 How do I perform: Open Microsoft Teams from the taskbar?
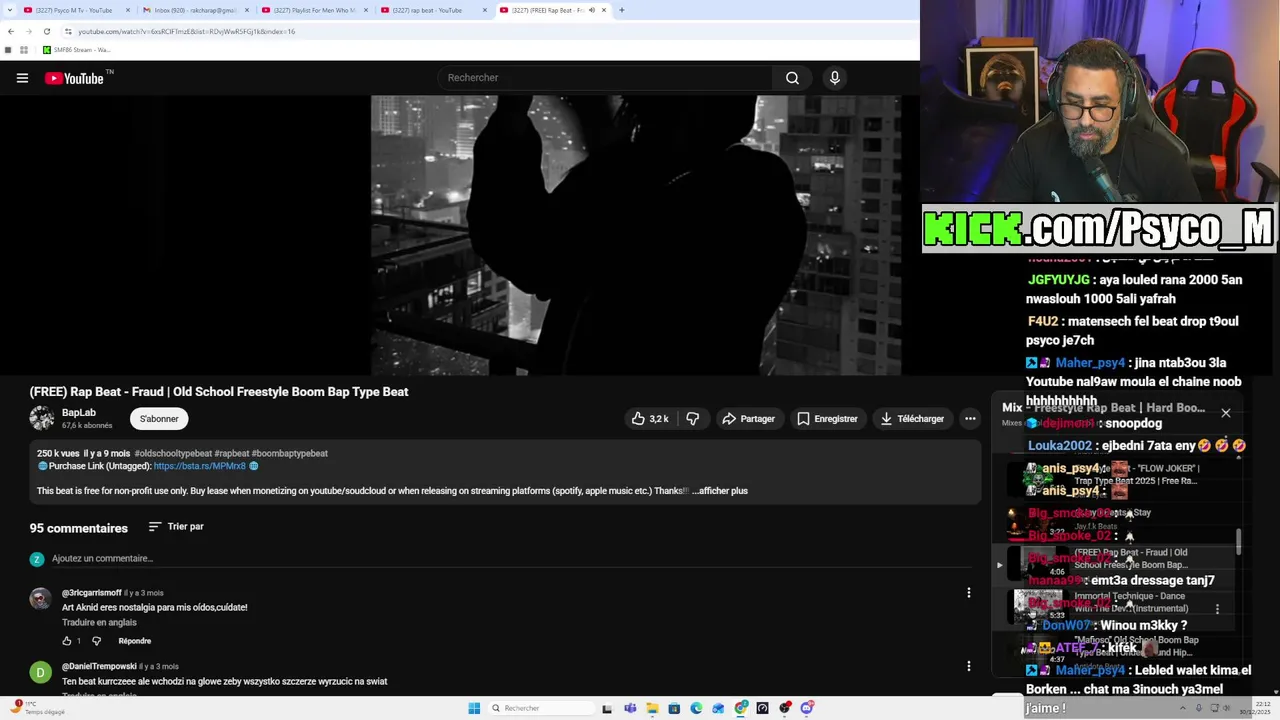(630, 708)
